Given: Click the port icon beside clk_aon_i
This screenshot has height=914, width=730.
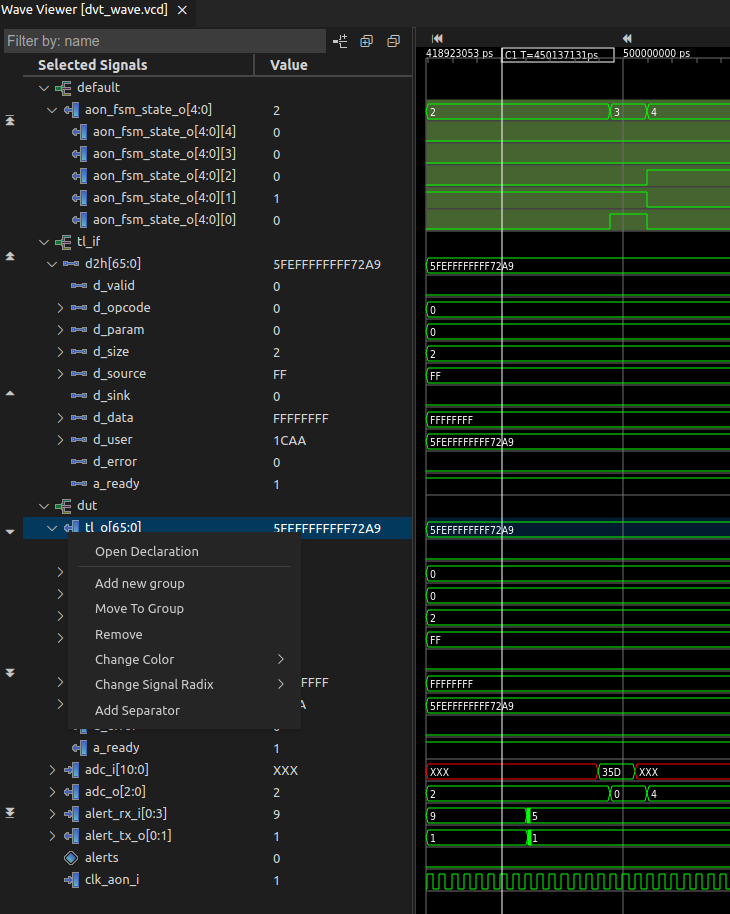Looking at the screenshot, I should point(71,880).
